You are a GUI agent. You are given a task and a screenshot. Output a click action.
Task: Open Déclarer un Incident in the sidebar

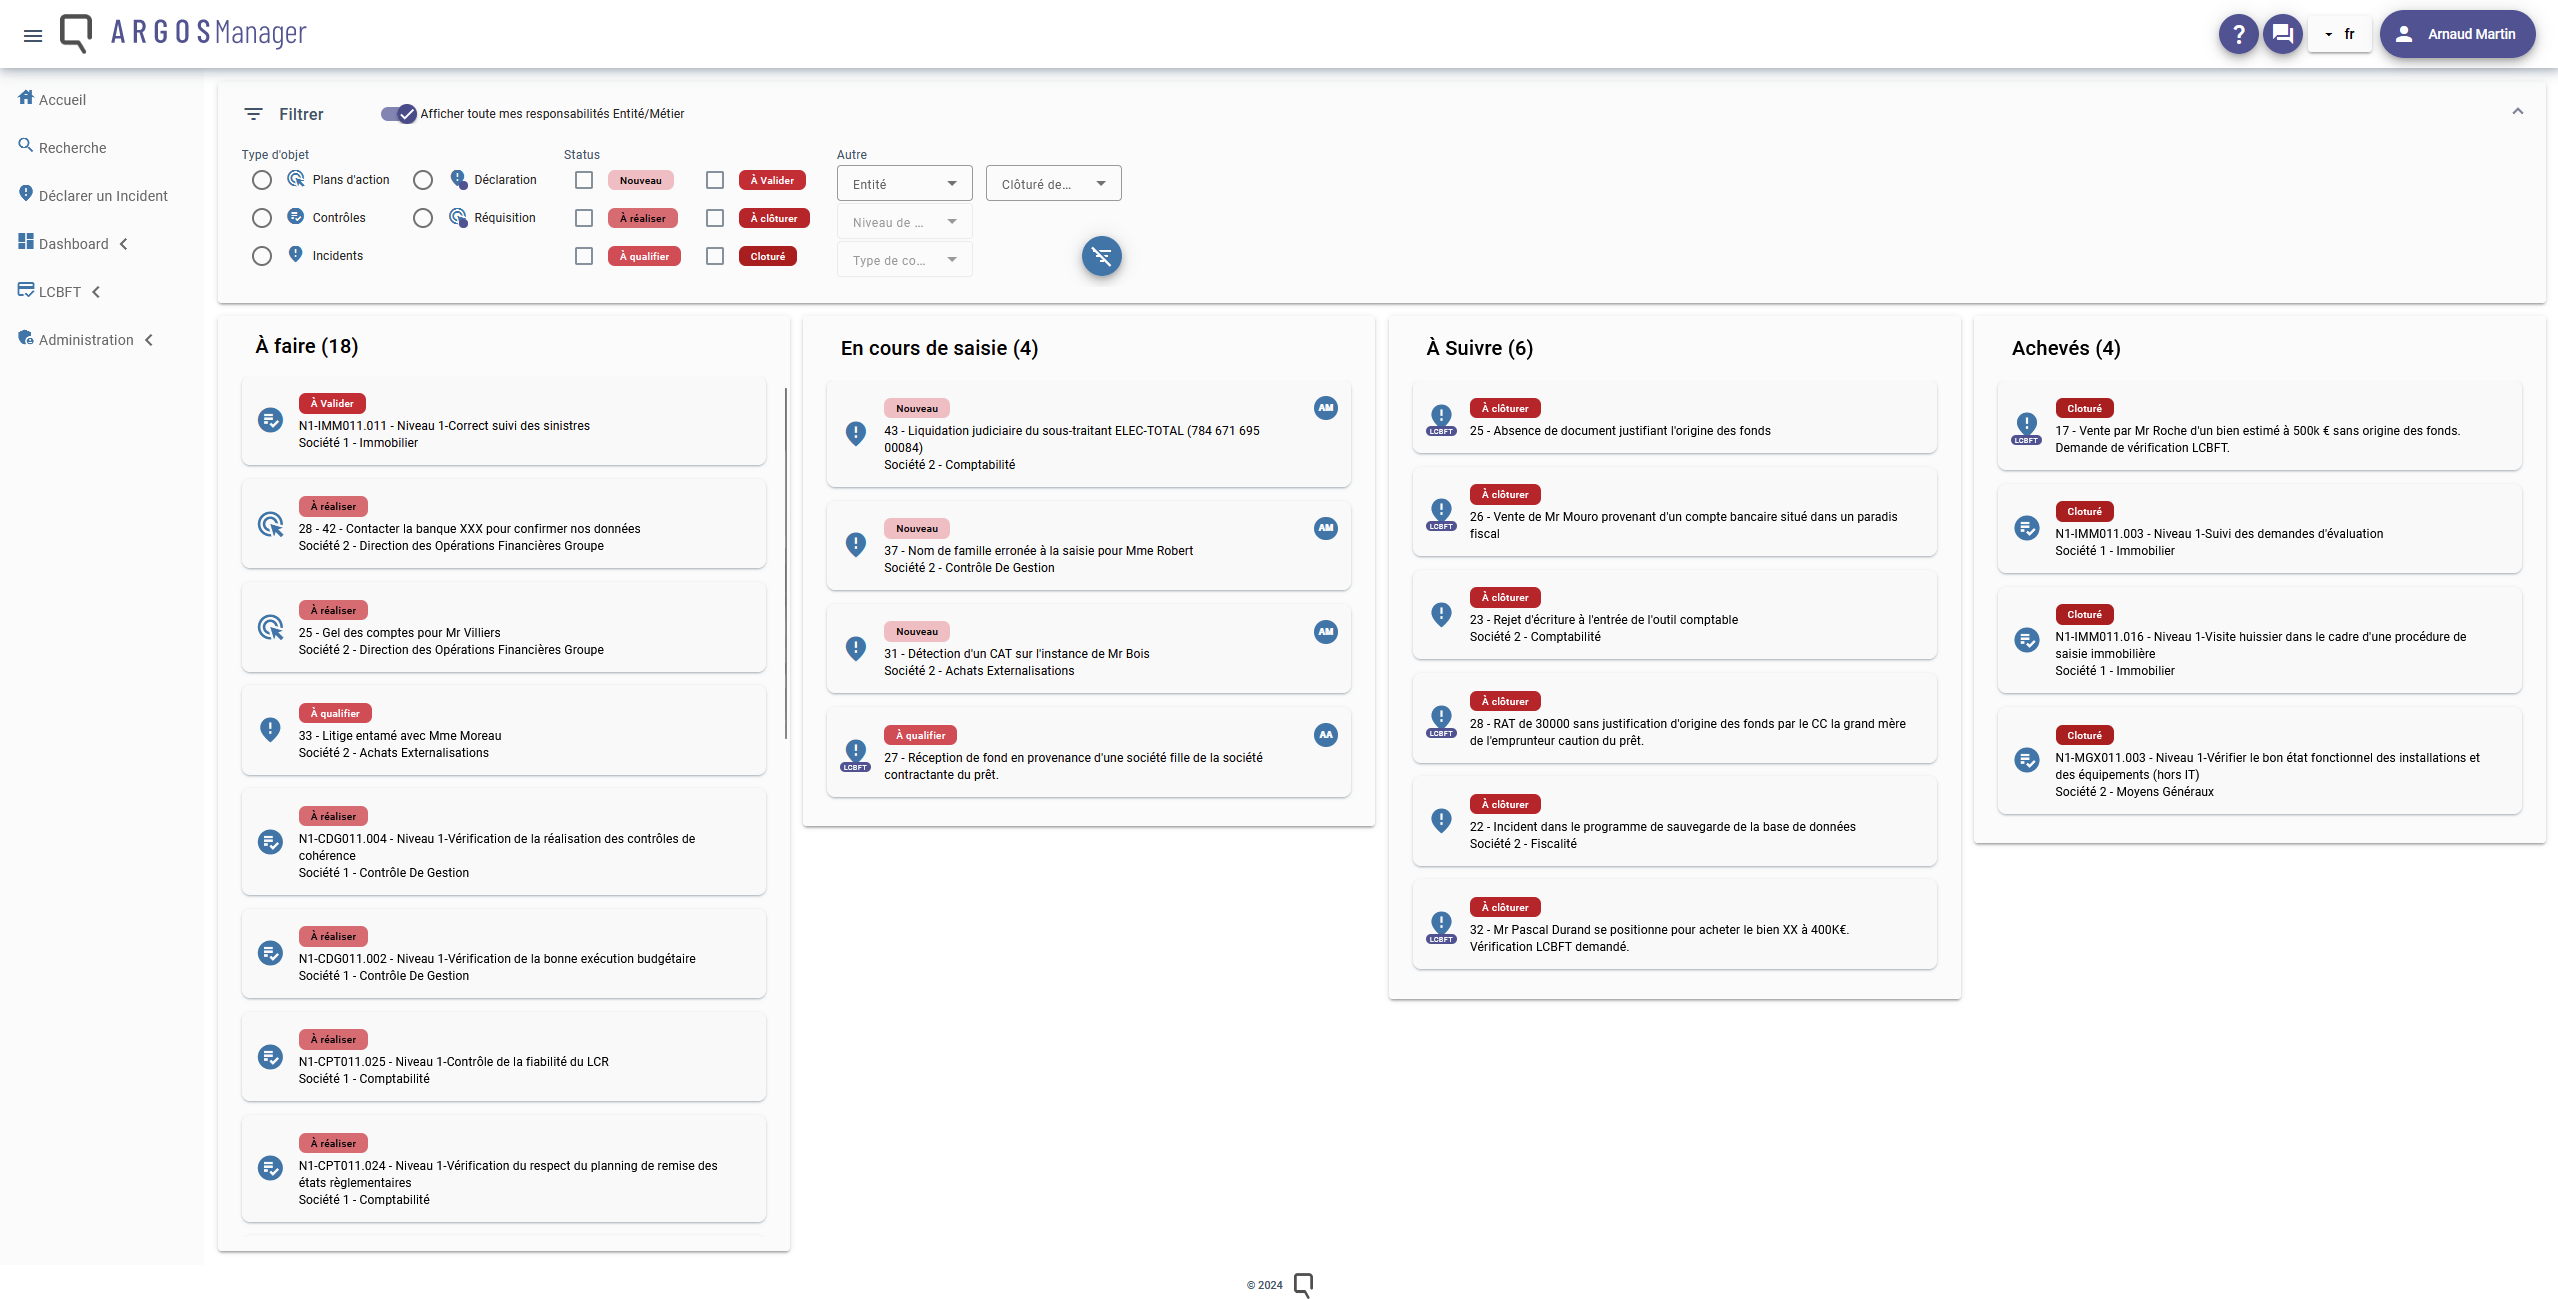103,196
